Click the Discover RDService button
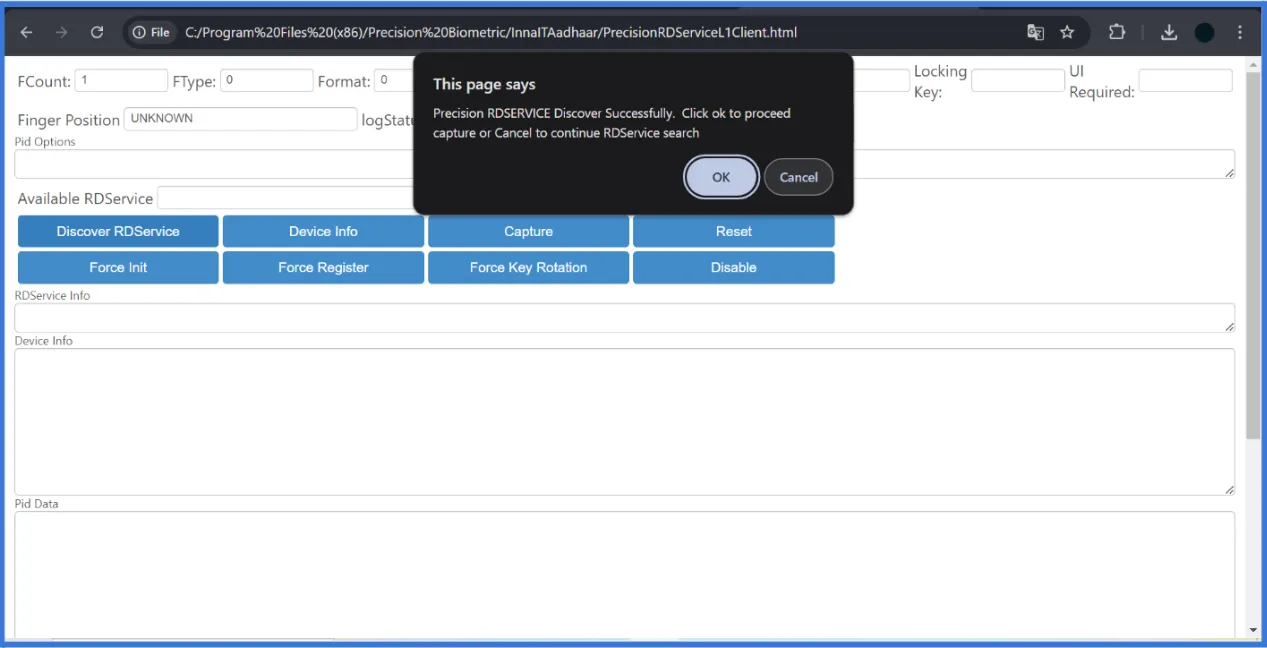The height and width of the screenshot is (648, 1267). coord(118,231)
